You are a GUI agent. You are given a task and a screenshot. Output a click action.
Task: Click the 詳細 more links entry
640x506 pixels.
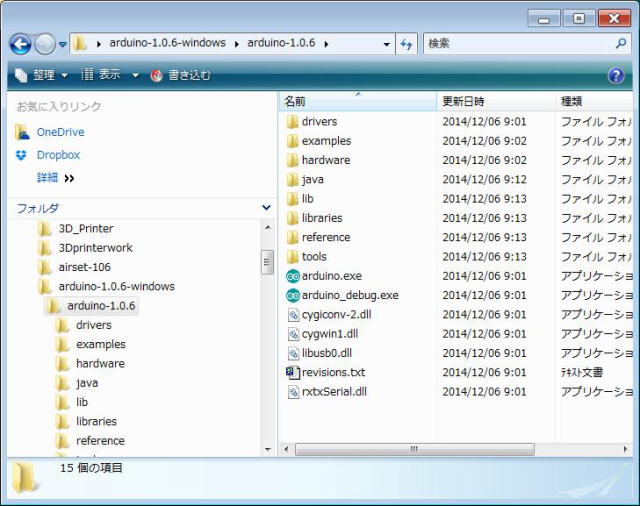point(55,178)
